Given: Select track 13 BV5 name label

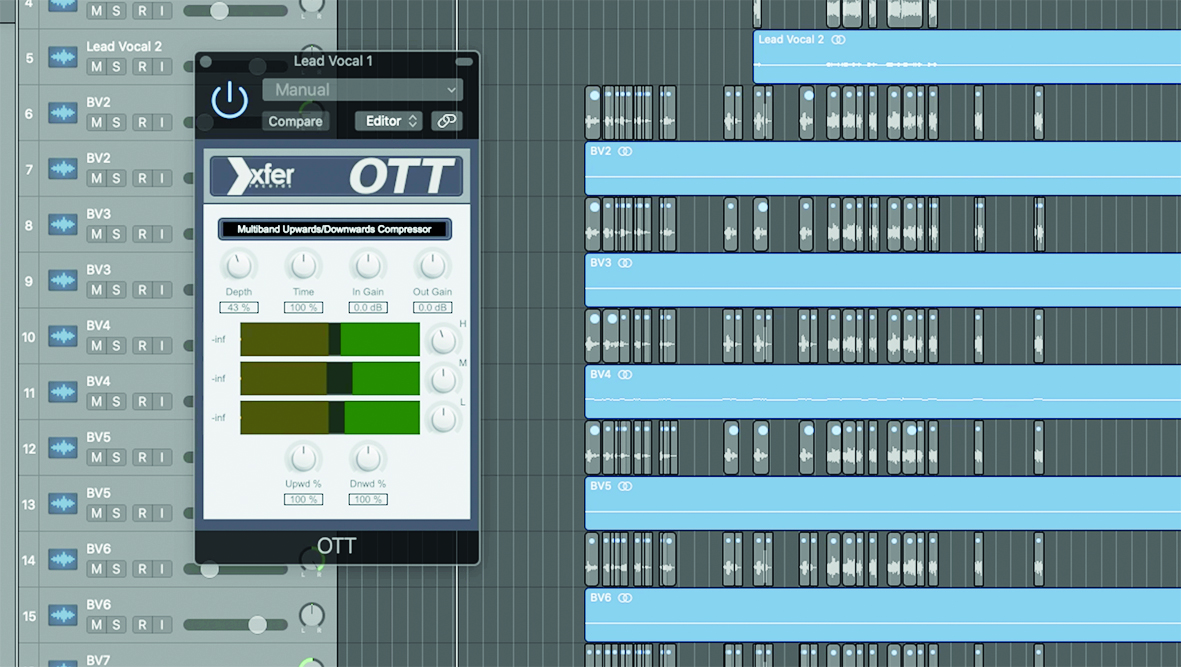Looking at the screenshot, I should (x=99, y=492).
